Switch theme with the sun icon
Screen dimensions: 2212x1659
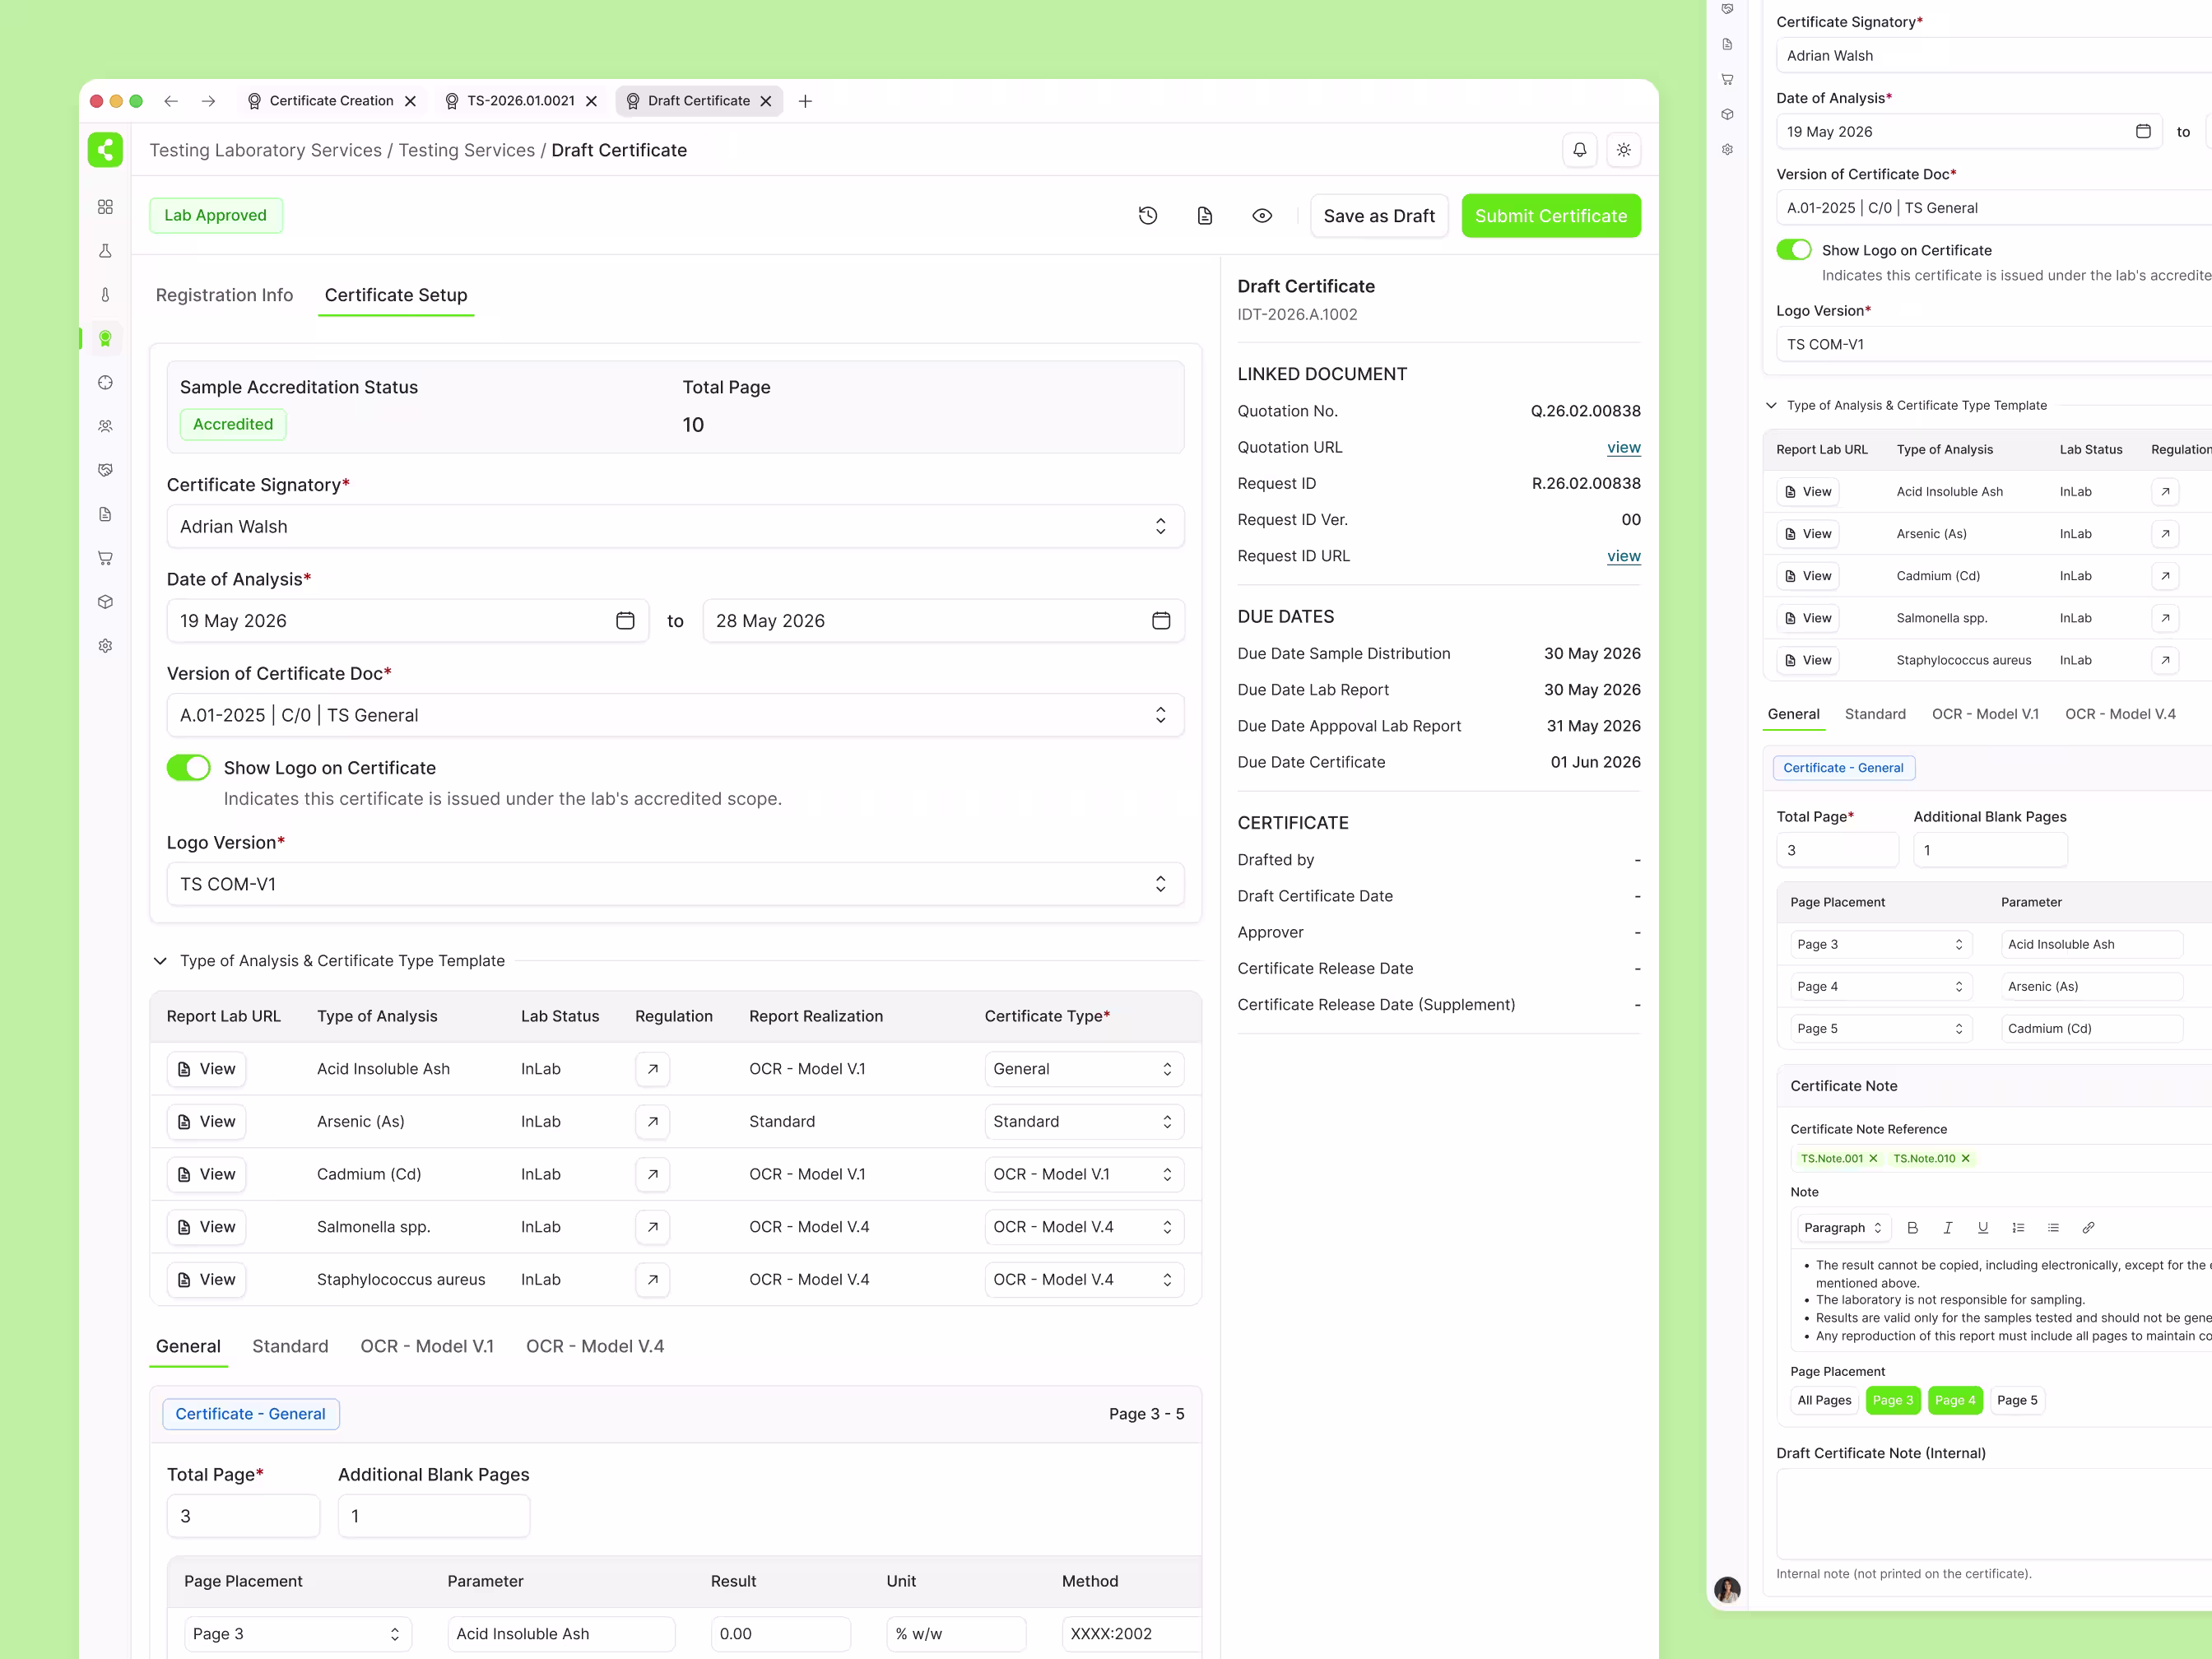pyautogui.click(x=1624, y=150)
